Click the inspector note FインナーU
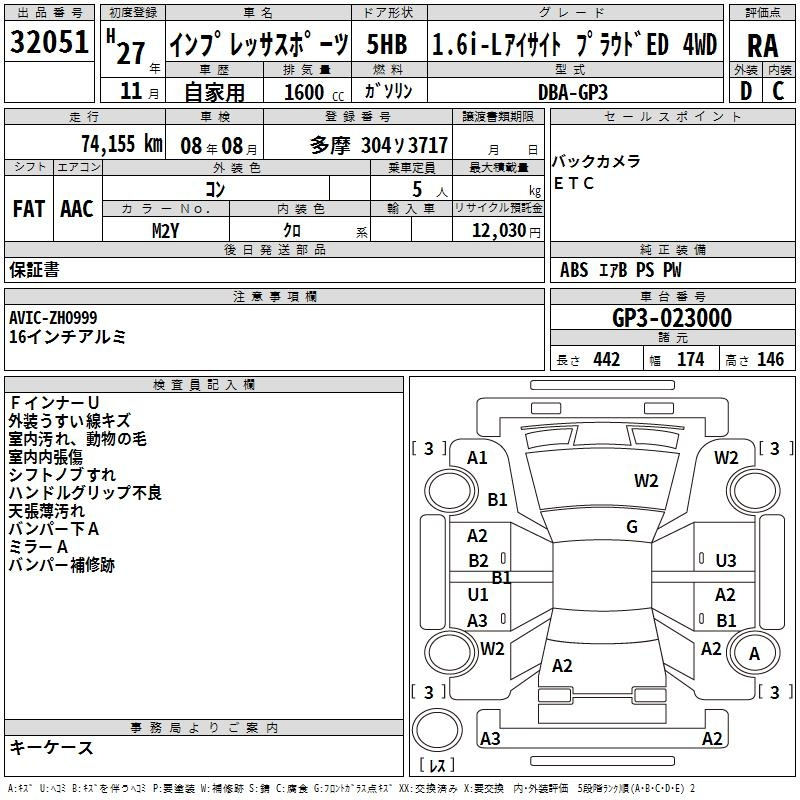 pyautogui.click(x=54, y=403)
